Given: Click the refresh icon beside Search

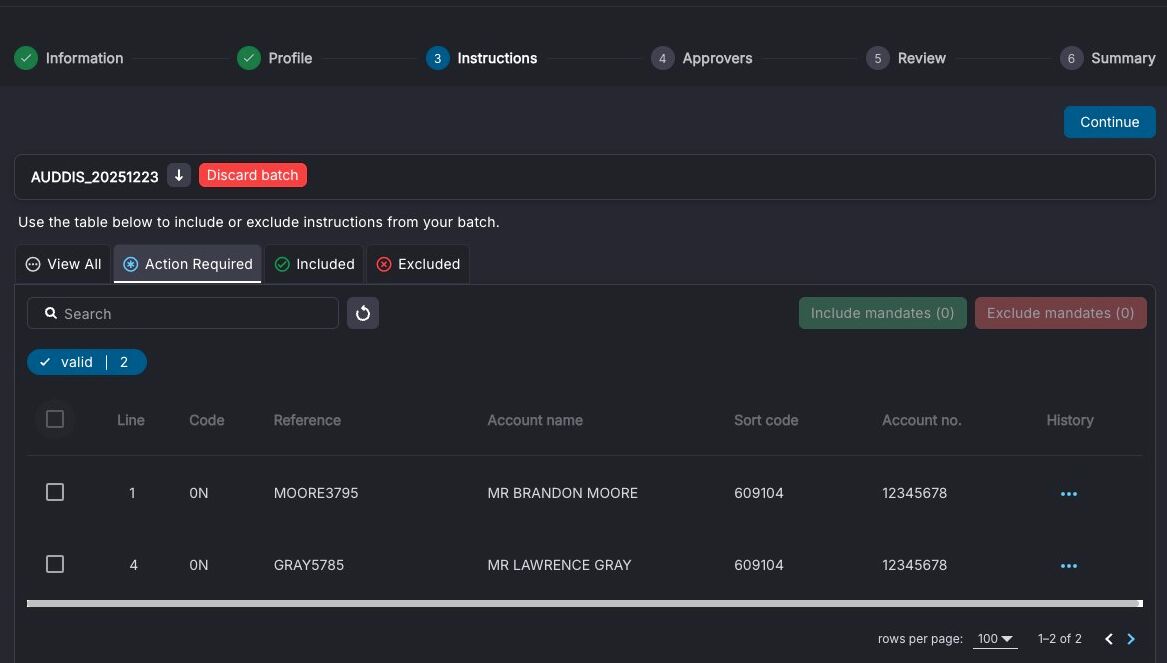Looking at the screenshot, I should (x=362, y=313).
